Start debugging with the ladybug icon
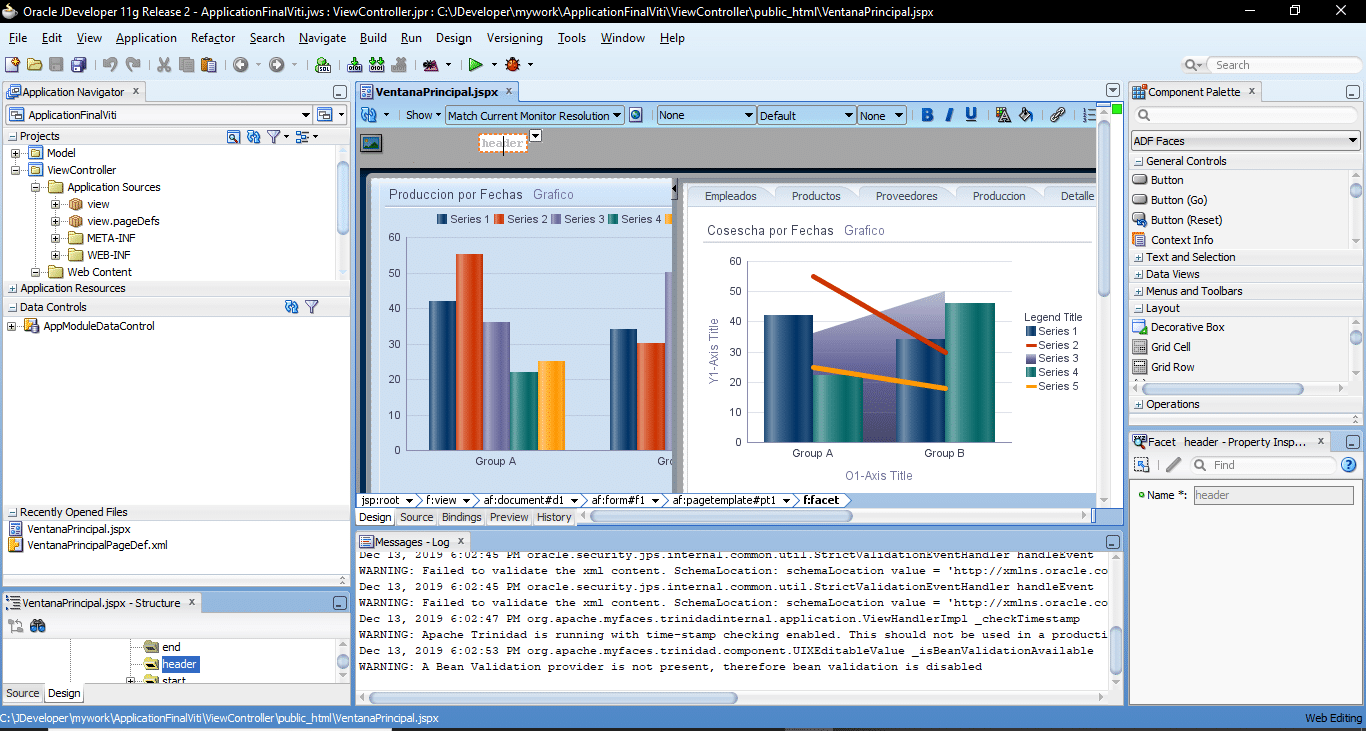 [x=513, y=65]
